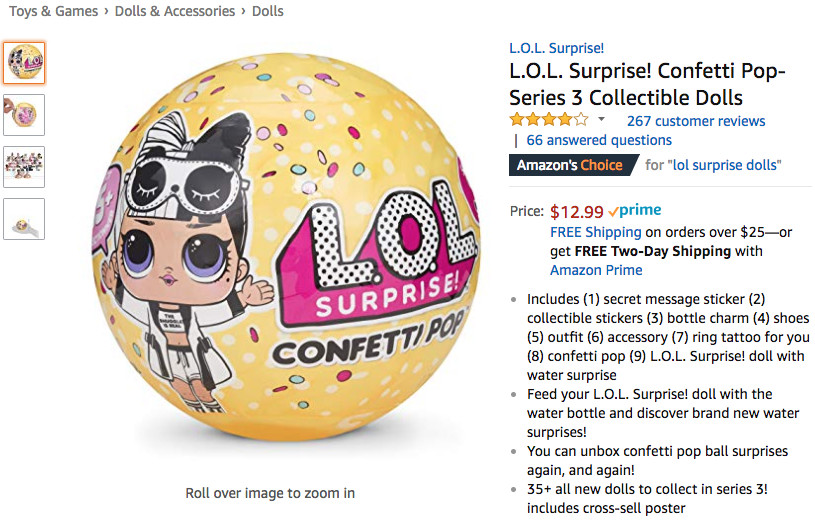Select the yellow ball front-view thumbnail

(24, 62)
